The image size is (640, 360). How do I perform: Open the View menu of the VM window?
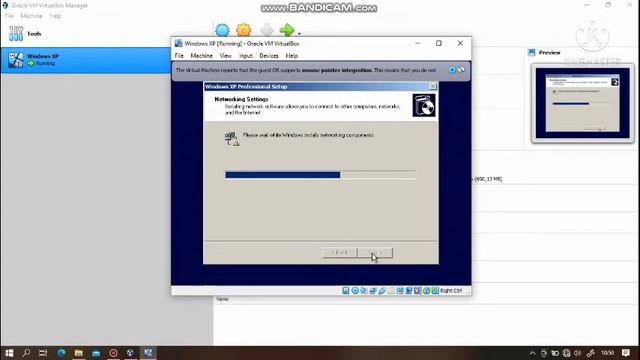point(225,56)
